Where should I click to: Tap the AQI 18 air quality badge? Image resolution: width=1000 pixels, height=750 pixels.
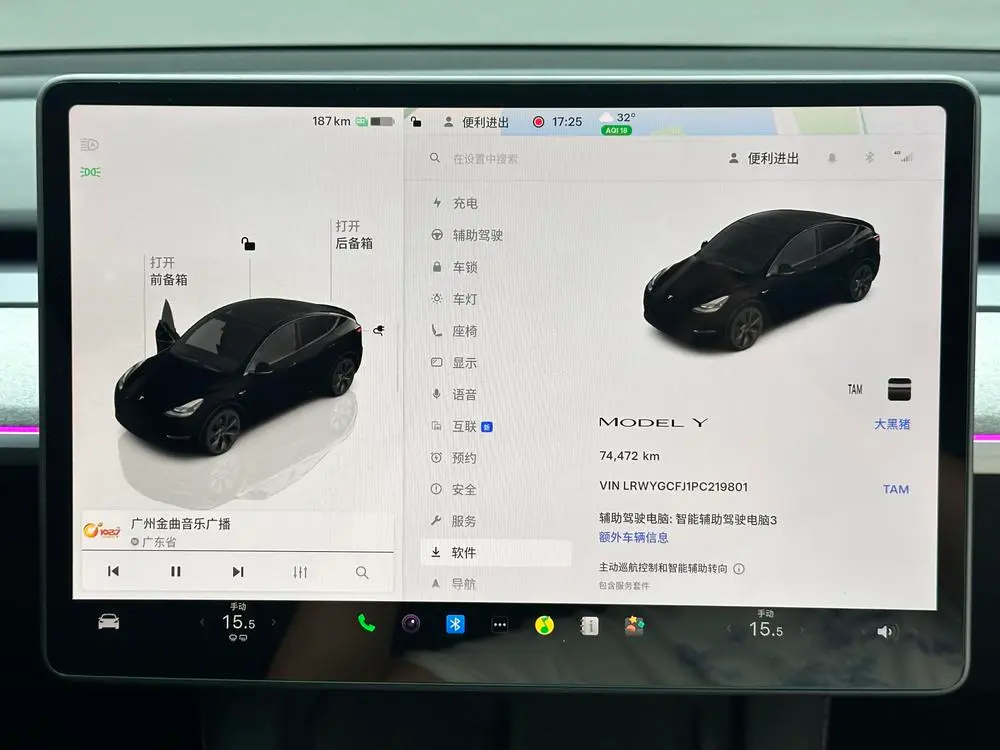point(616,130)
